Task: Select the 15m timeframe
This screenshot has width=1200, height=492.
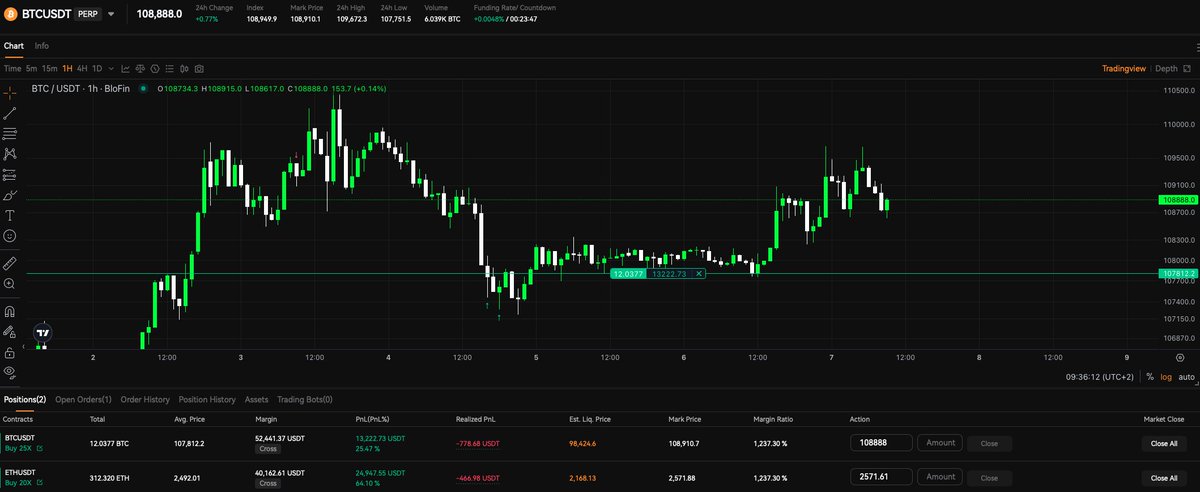Action: tap(49, 69)
